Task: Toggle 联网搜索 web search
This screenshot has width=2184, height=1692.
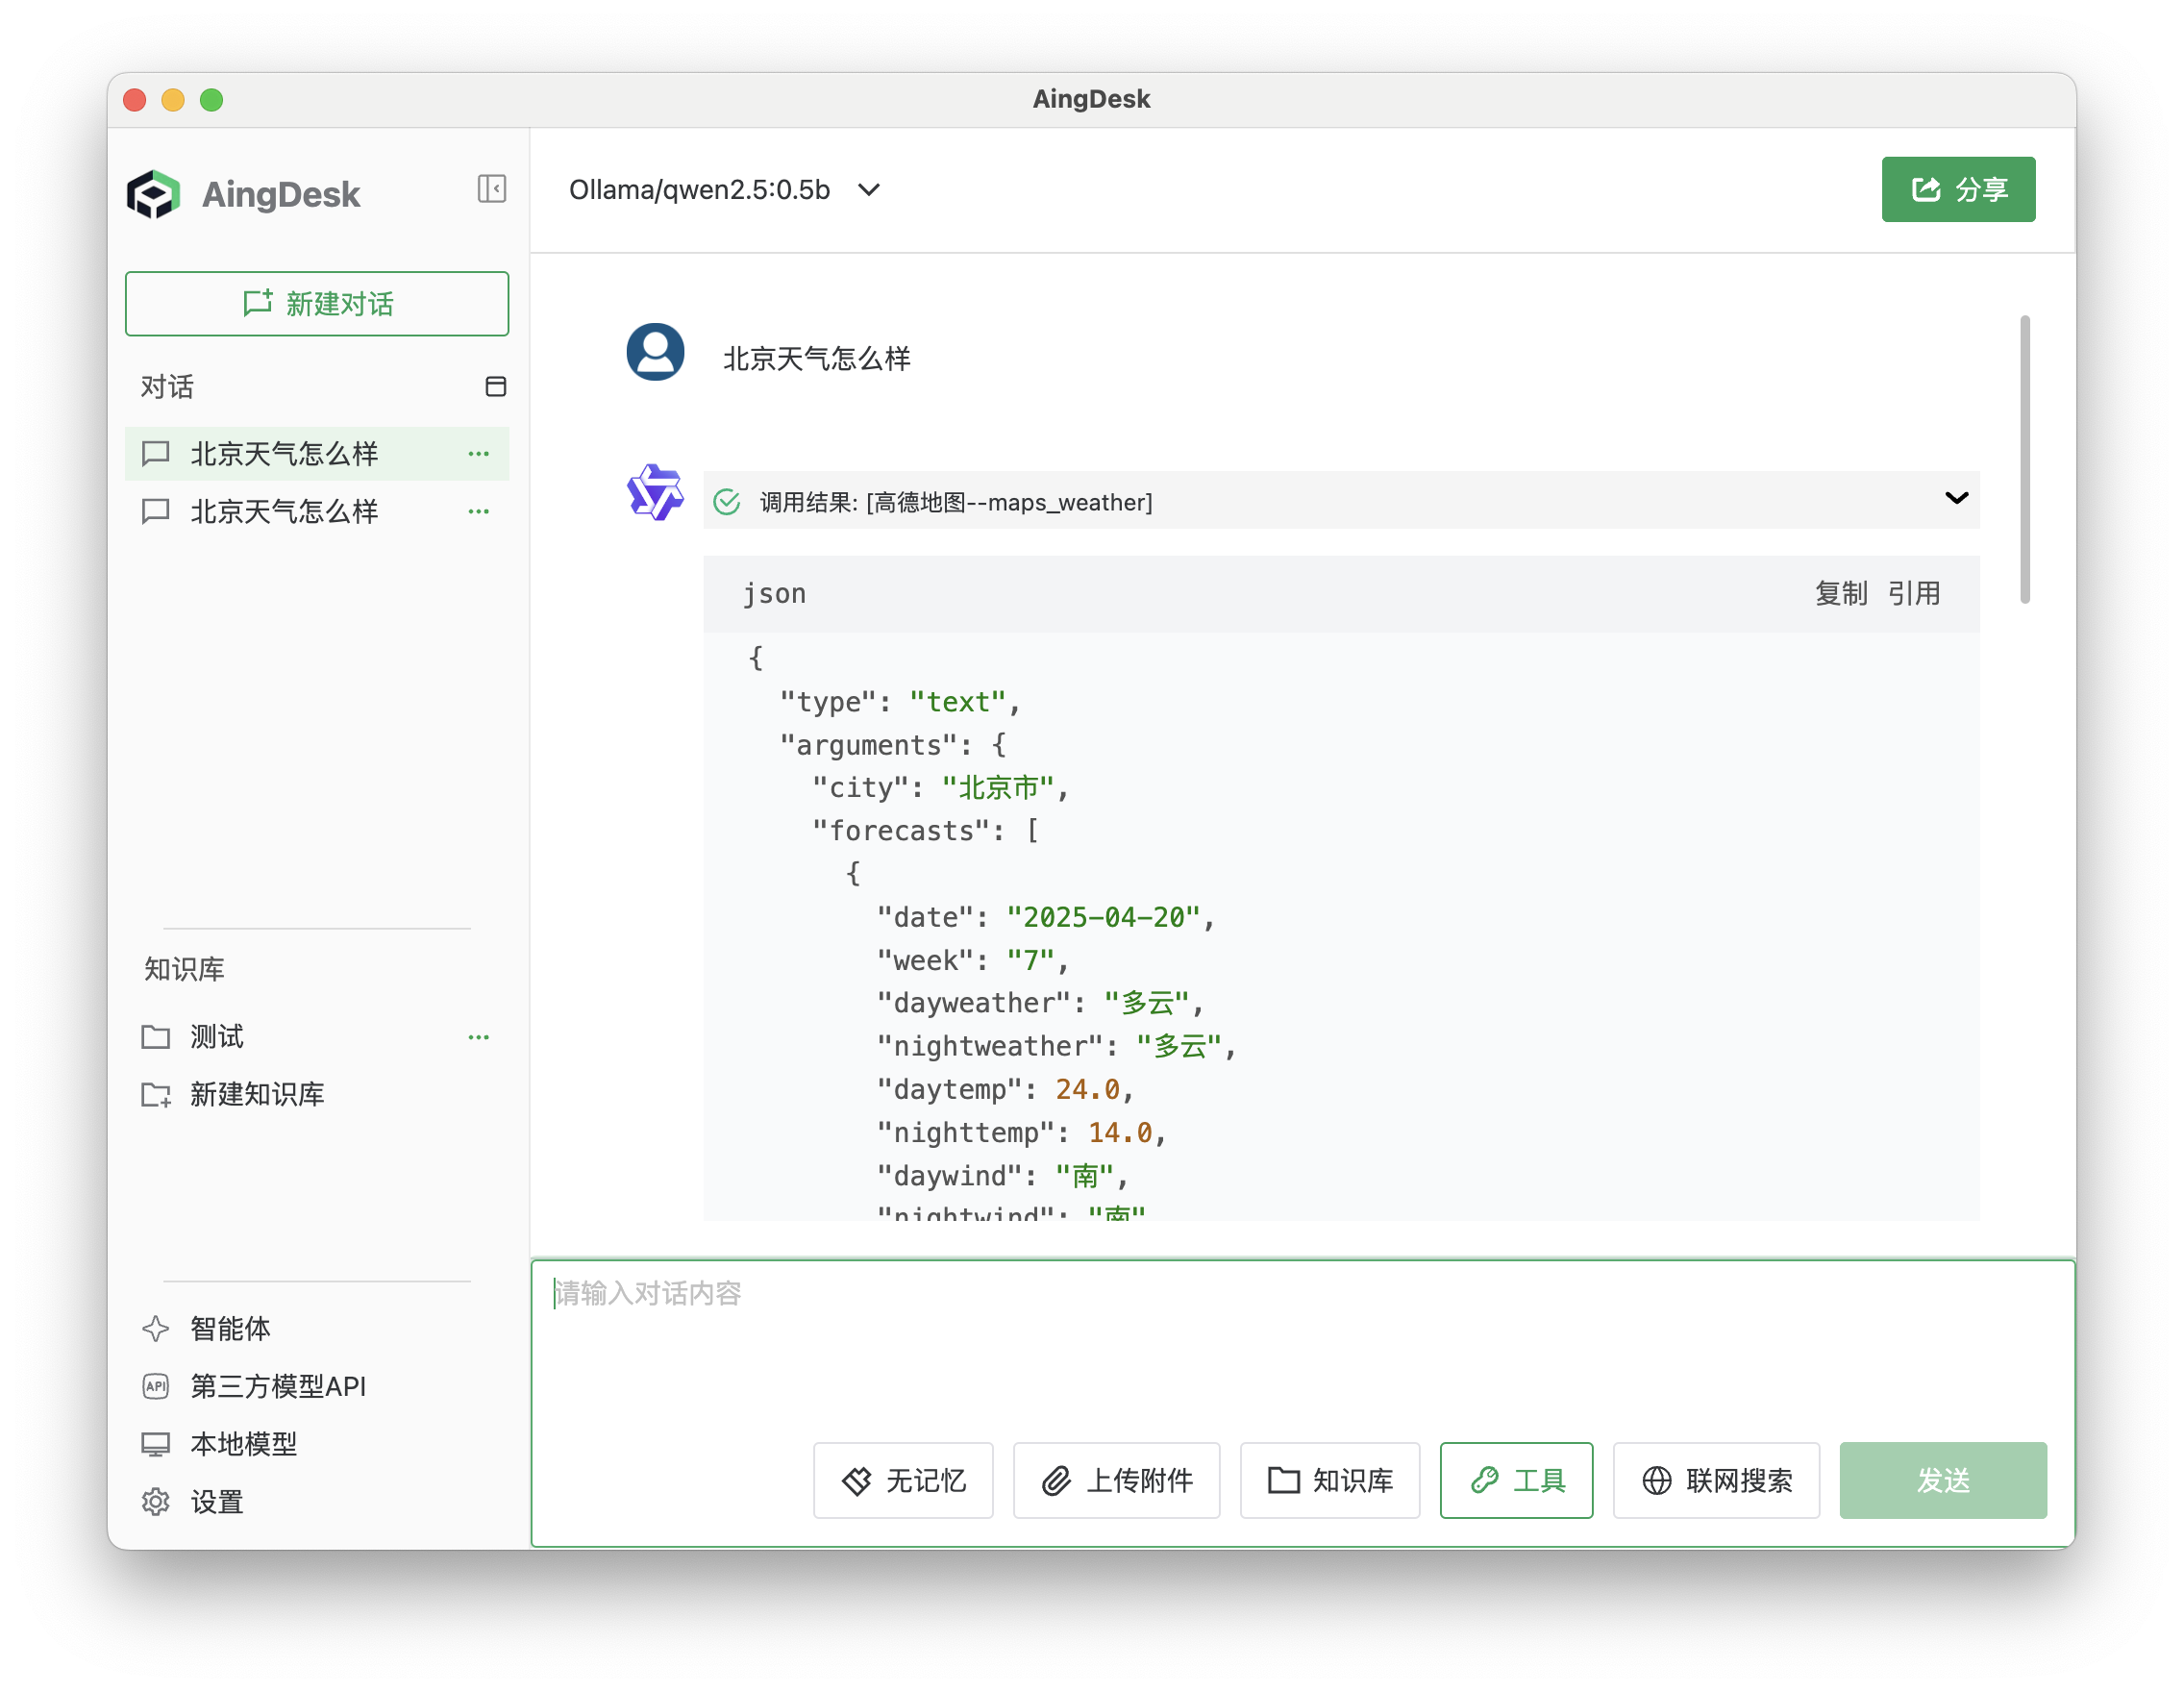Action: click(x=1716, y=1480)
